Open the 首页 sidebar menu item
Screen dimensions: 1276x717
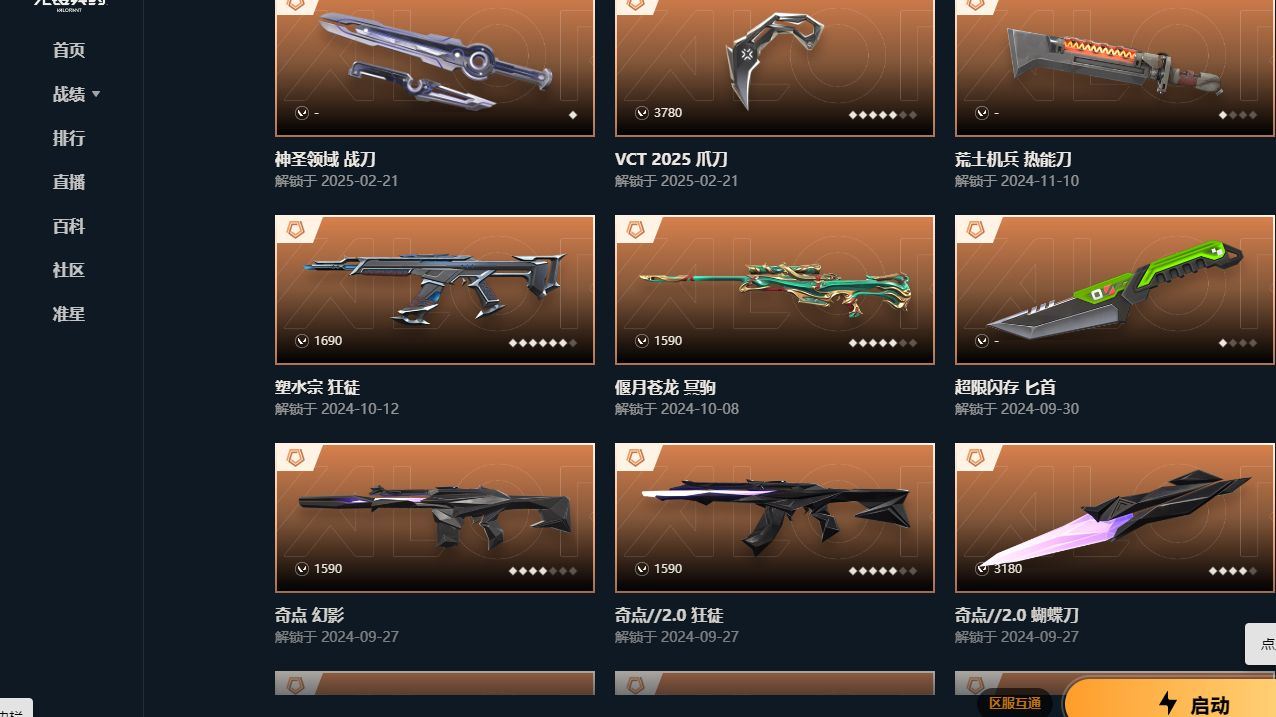point(69,50)
